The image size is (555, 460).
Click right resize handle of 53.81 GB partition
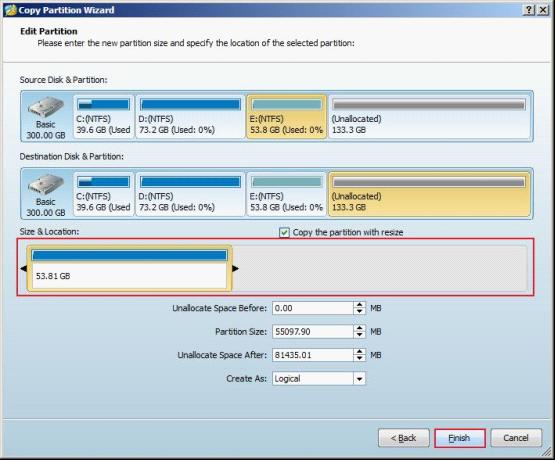(x=235, y=269)
